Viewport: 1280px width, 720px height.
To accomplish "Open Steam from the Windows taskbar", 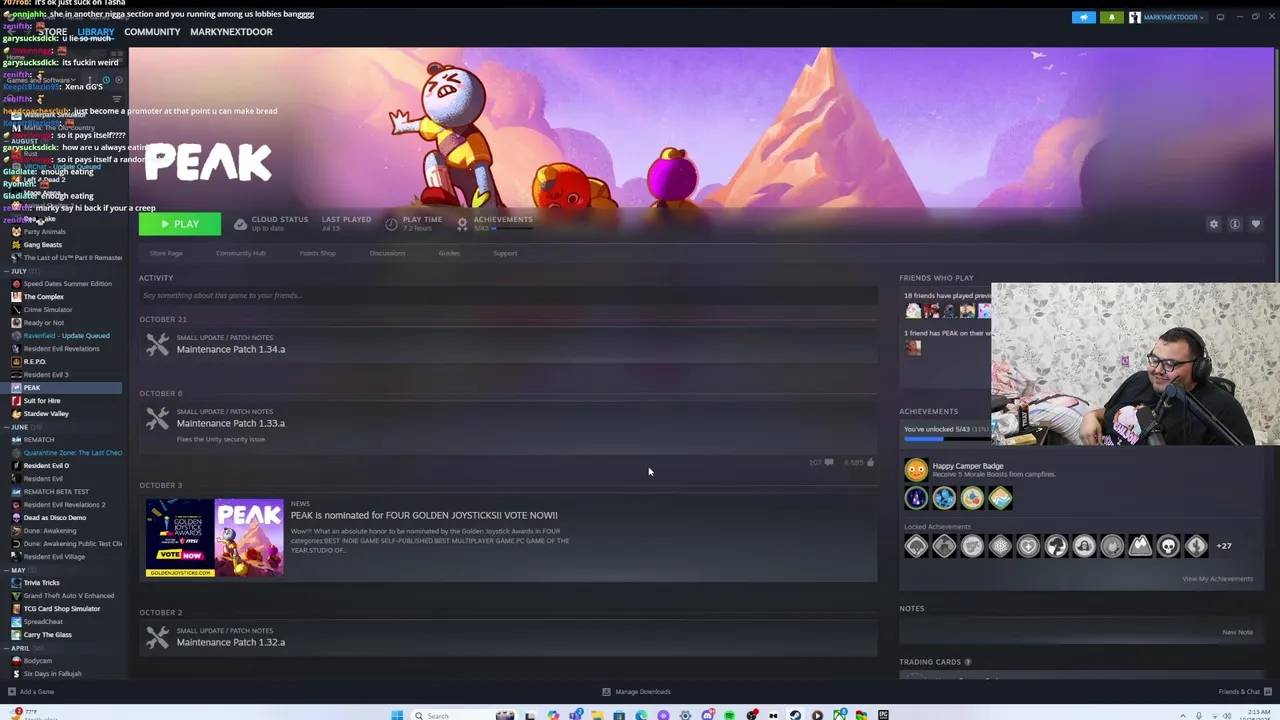I will tap(795, 715).
